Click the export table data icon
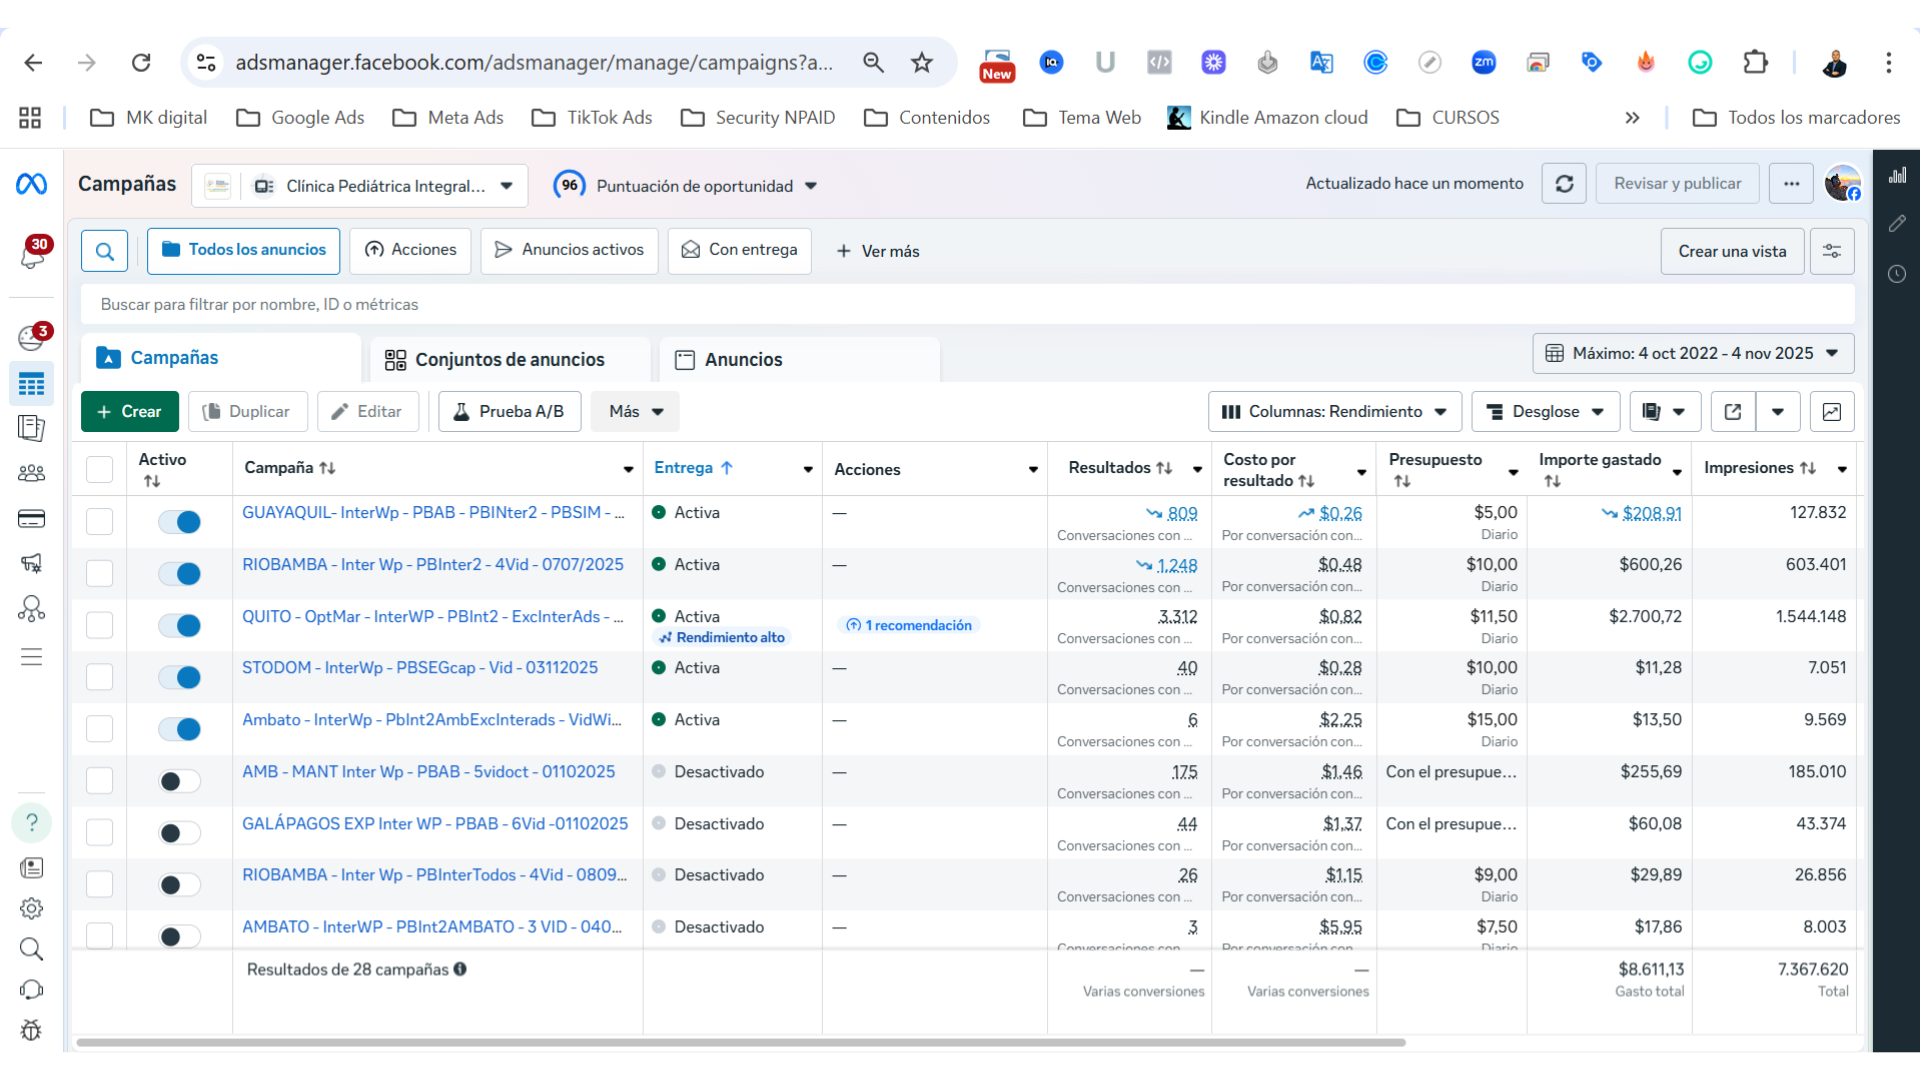Image resolution: width=1920 pixels, height=1080 pixels. (x=1733, y=412)
